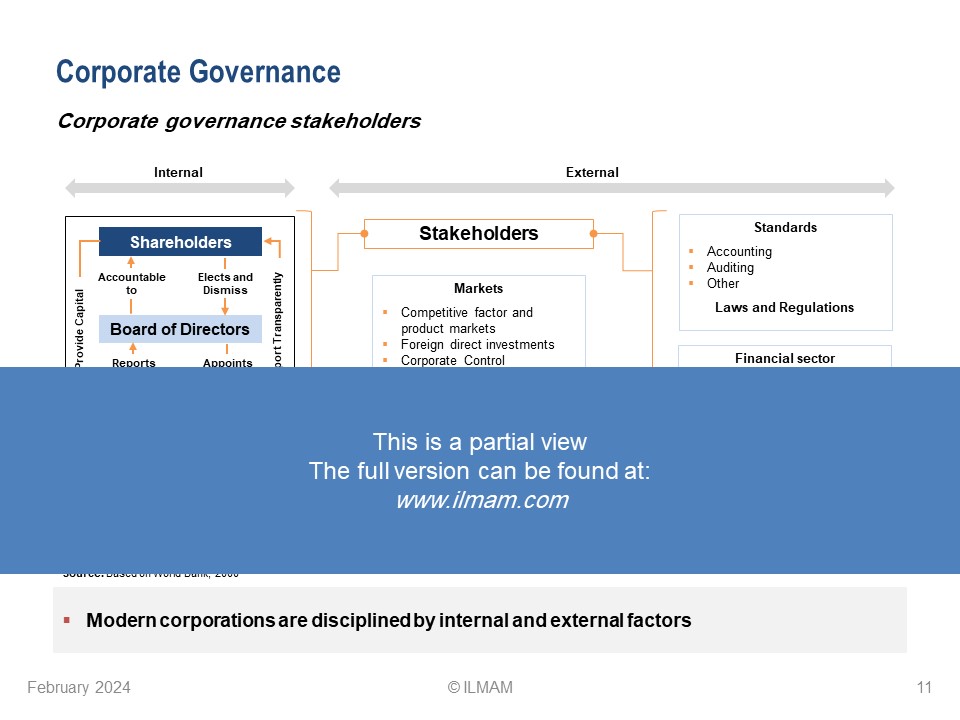The width and height of the screenshot is (960, 720).
Task: Click the February 2024 footer date
Action: (x=78, y=687)
